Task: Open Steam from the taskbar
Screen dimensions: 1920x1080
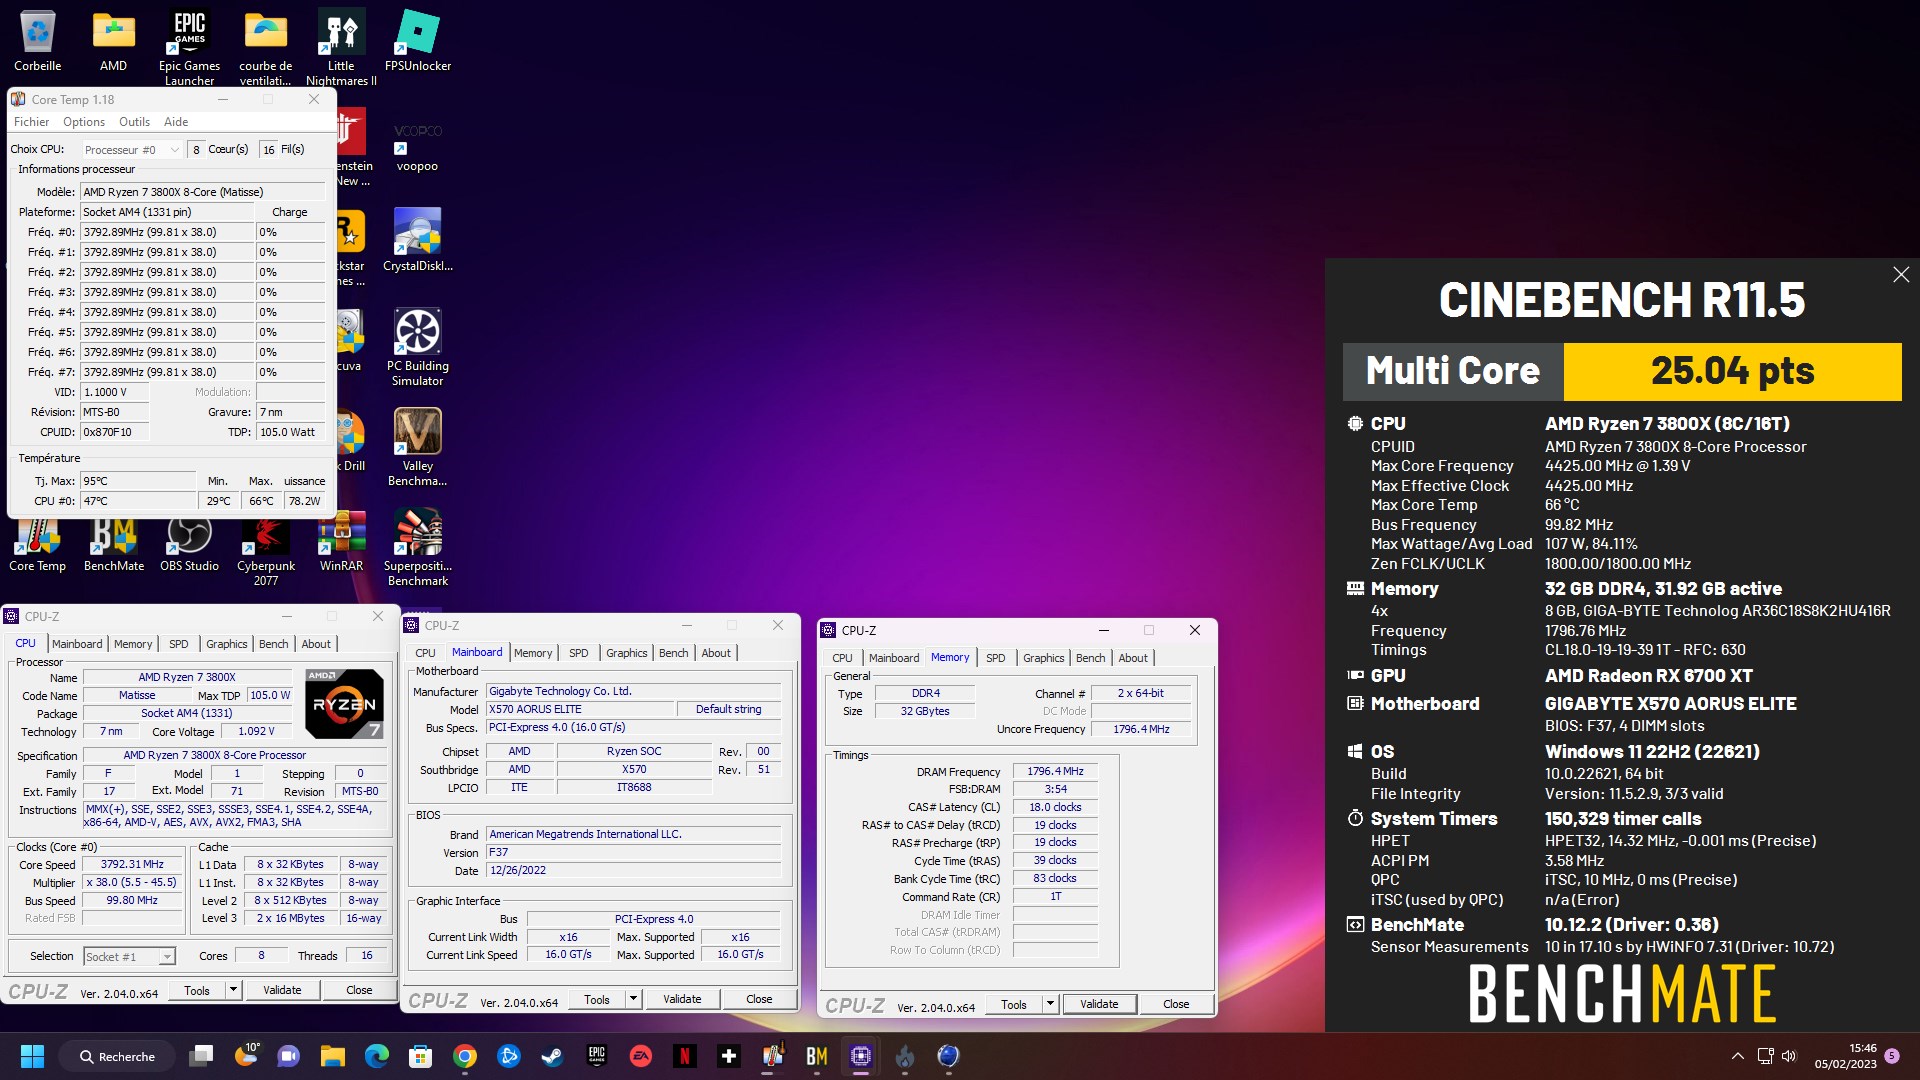Action: click(x=552, y=1056)
